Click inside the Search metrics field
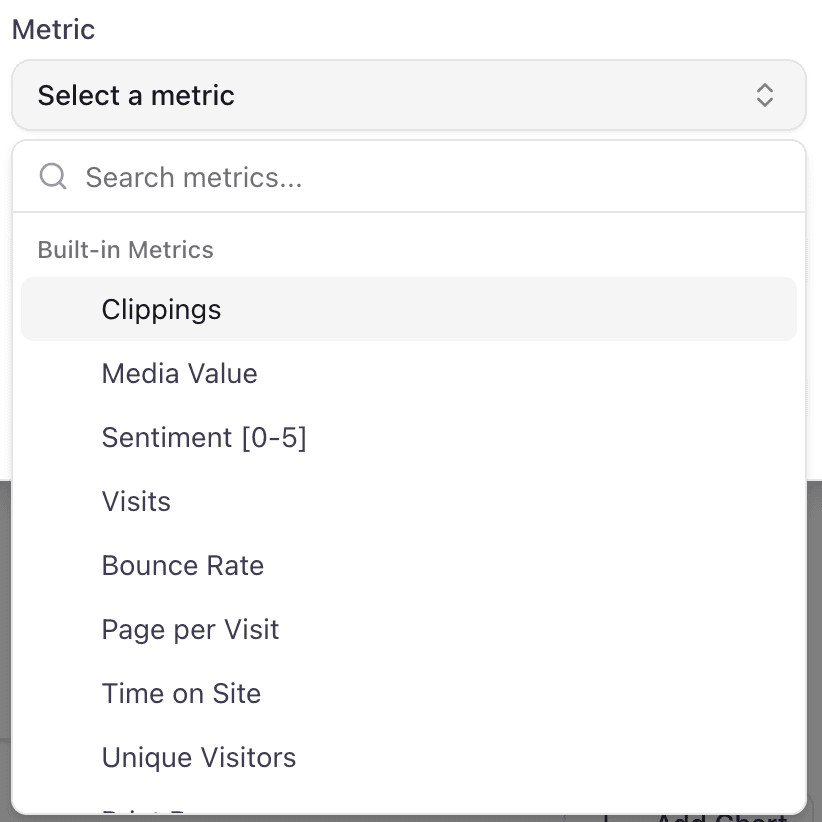The height and width of the screenshot is (822, 822). point(300,177)
